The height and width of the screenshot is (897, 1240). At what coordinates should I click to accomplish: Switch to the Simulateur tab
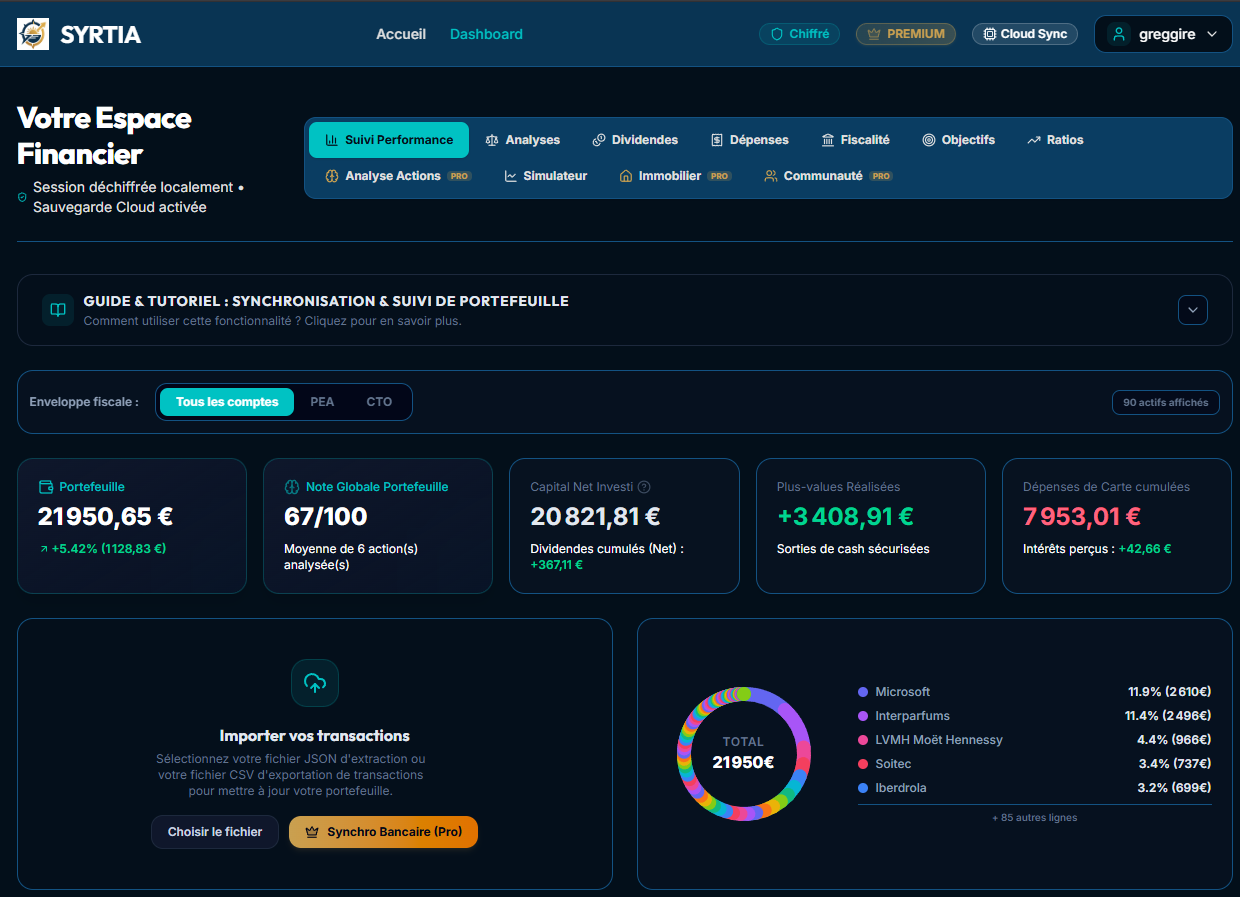coord(546,176)
